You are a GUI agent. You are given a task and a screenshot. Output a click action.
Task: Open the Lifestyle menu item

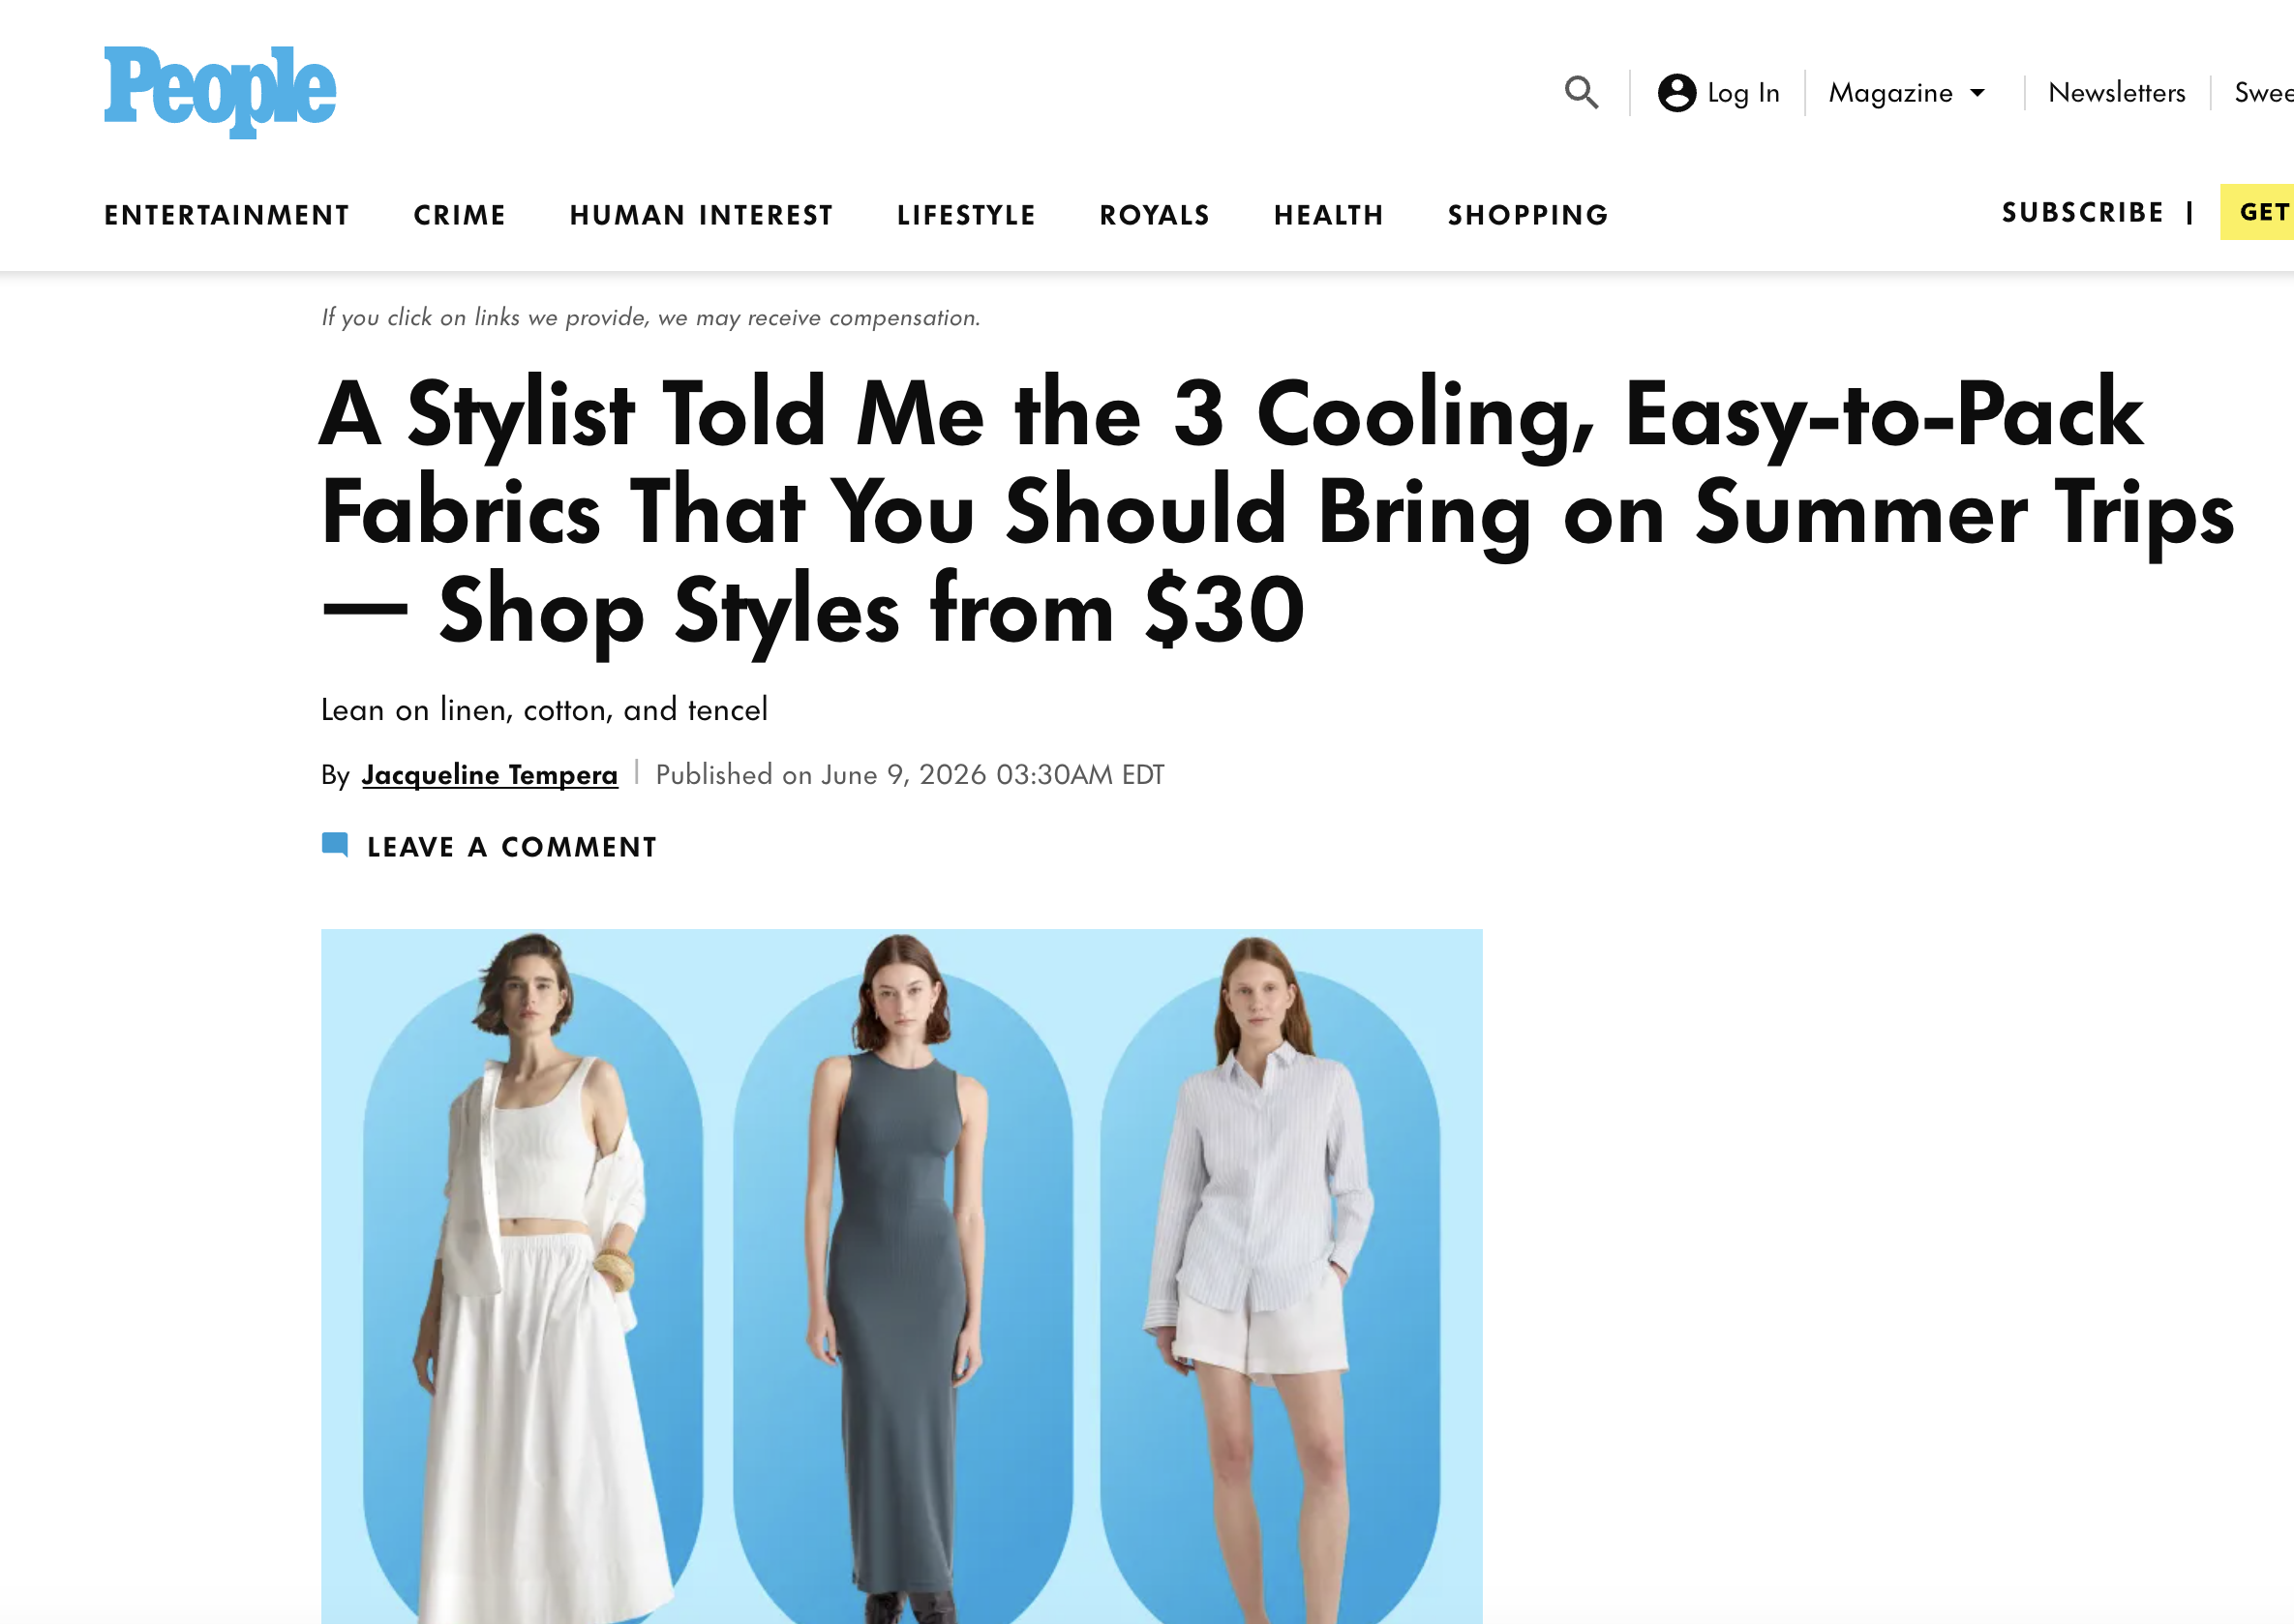click(x=966, y=215)
